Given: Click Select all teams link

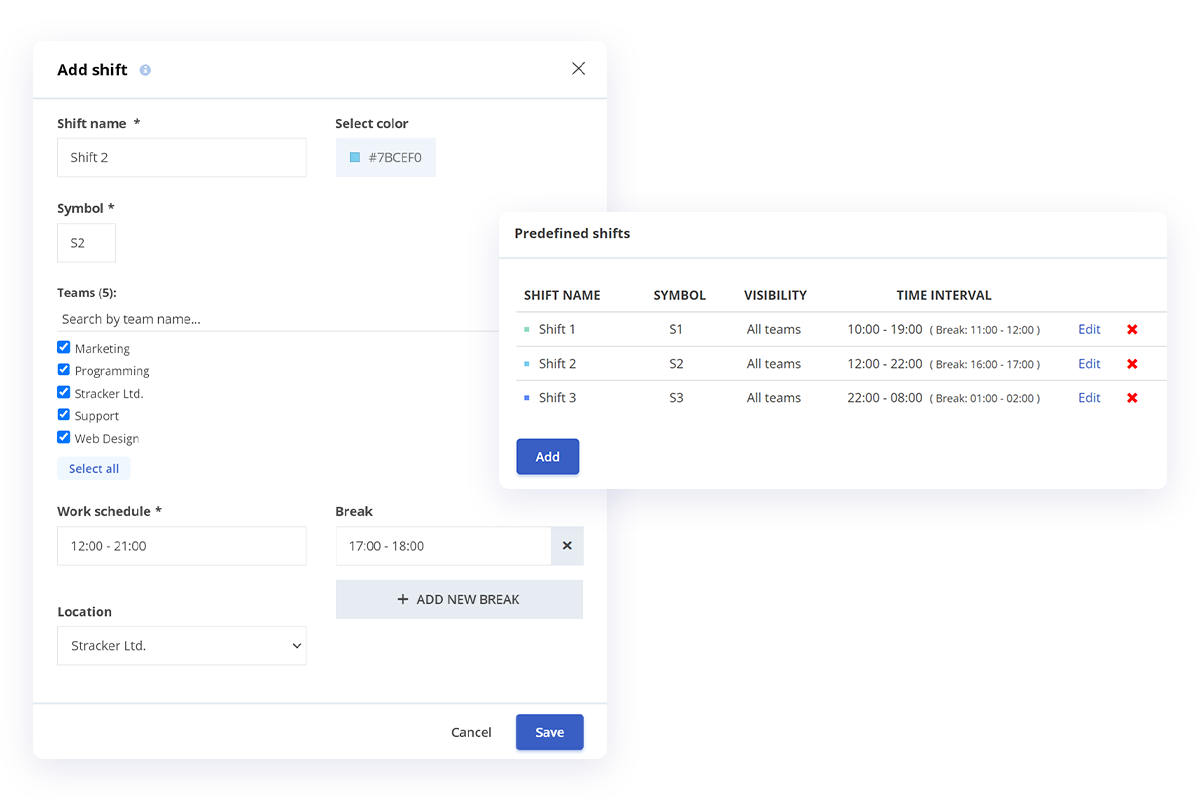Looking at the screenshot, I should 93,467.
